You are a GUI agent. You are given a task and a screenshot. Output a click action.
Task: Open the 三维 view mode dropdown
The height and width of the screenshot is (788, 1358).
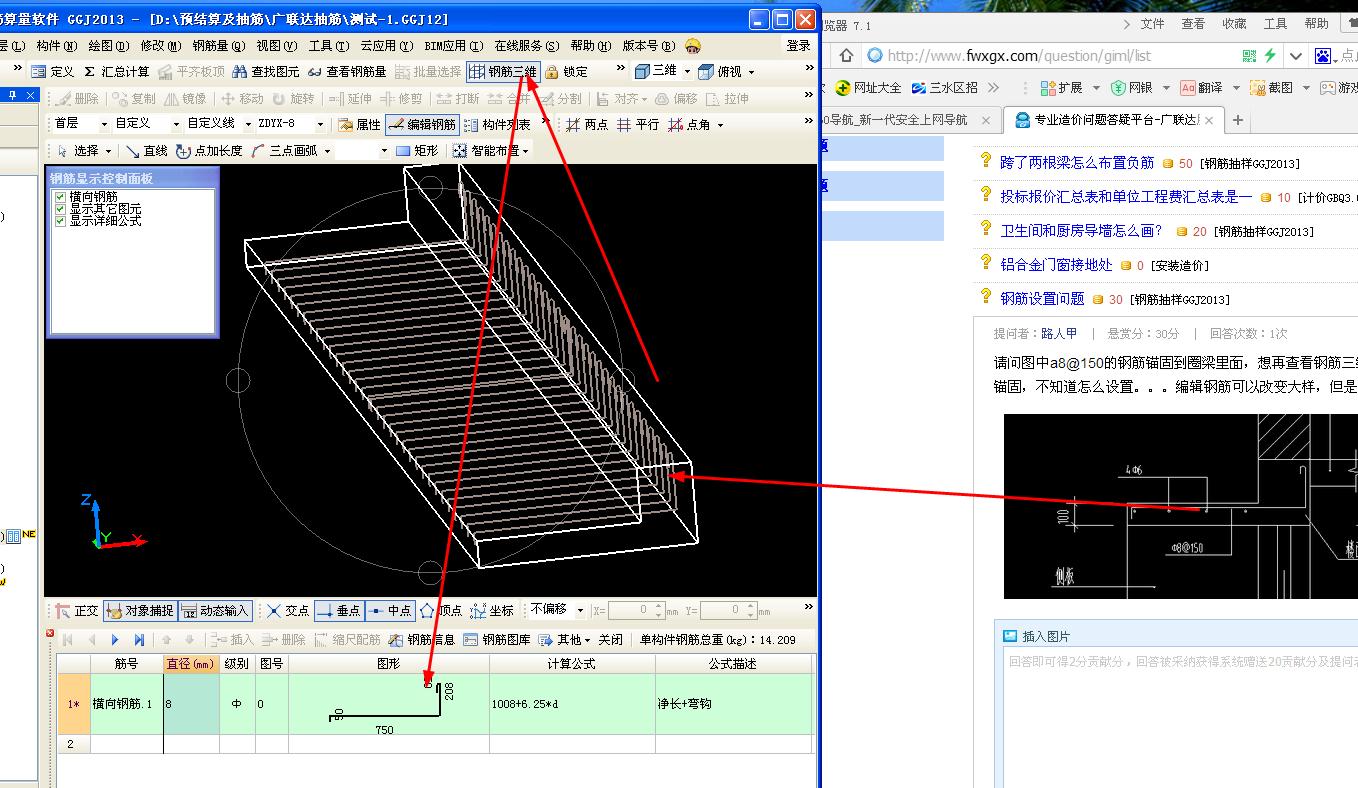pos(686,72)
